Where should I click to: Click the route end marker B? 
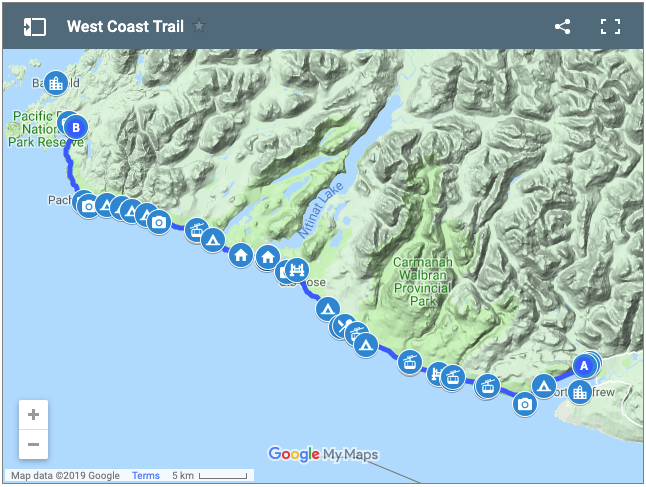point(76,128)
